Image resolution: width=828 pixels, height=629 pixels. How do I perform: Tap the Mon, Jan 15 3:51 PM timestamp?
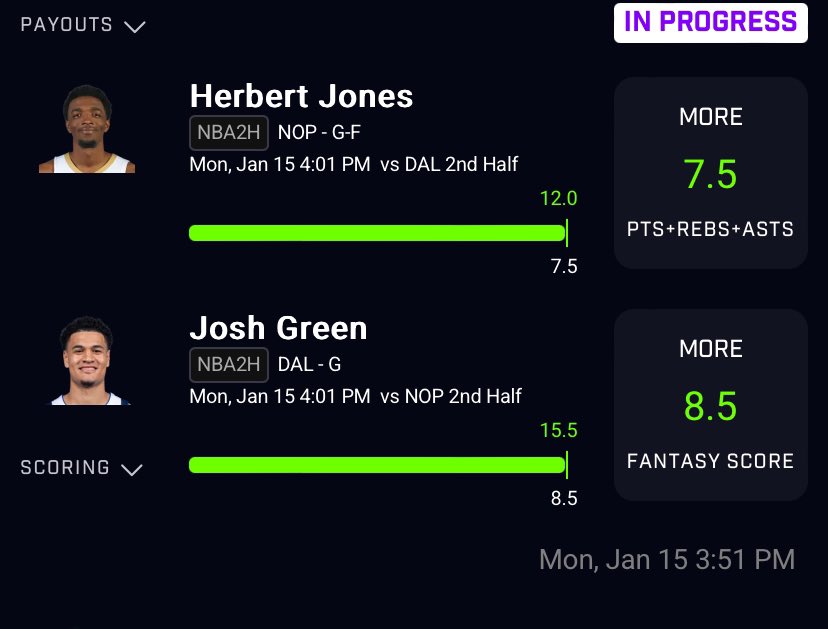tap(667, 559)
